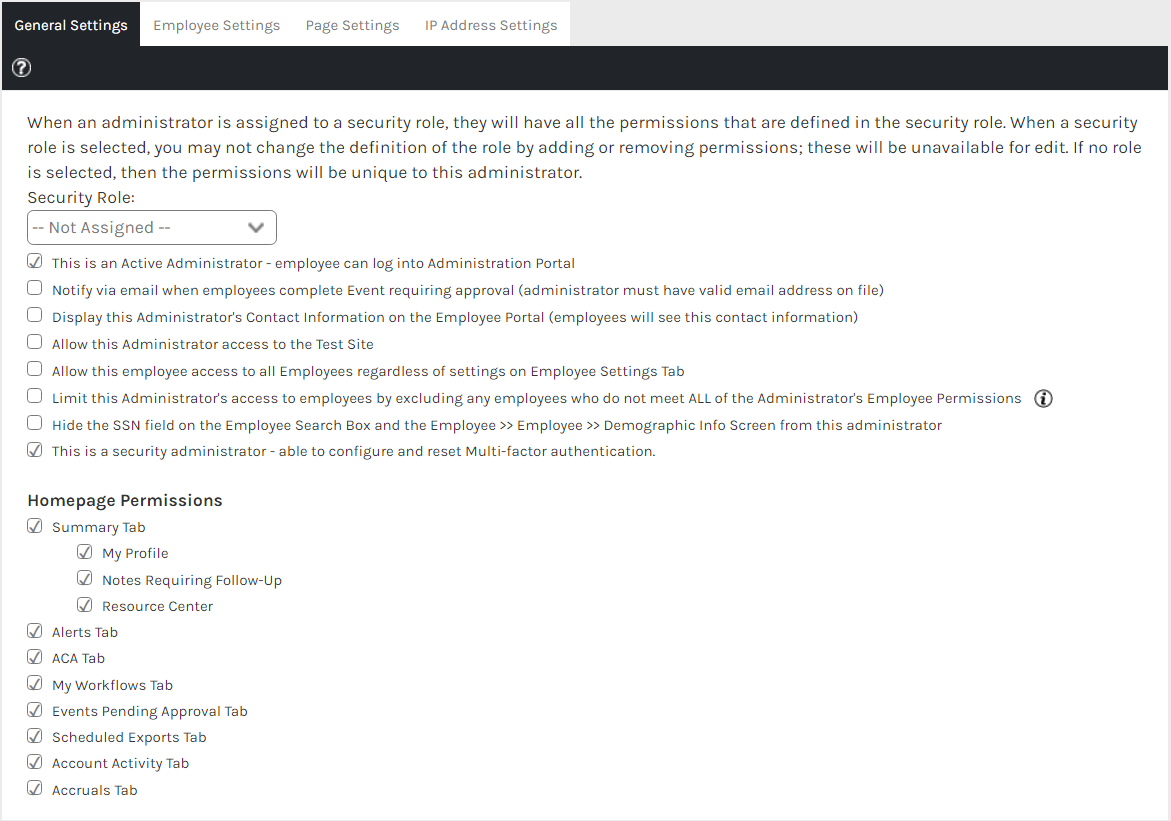Switch to the Employee Settings tab
This screenshot has width=1171, height=821.
point(217,25)
